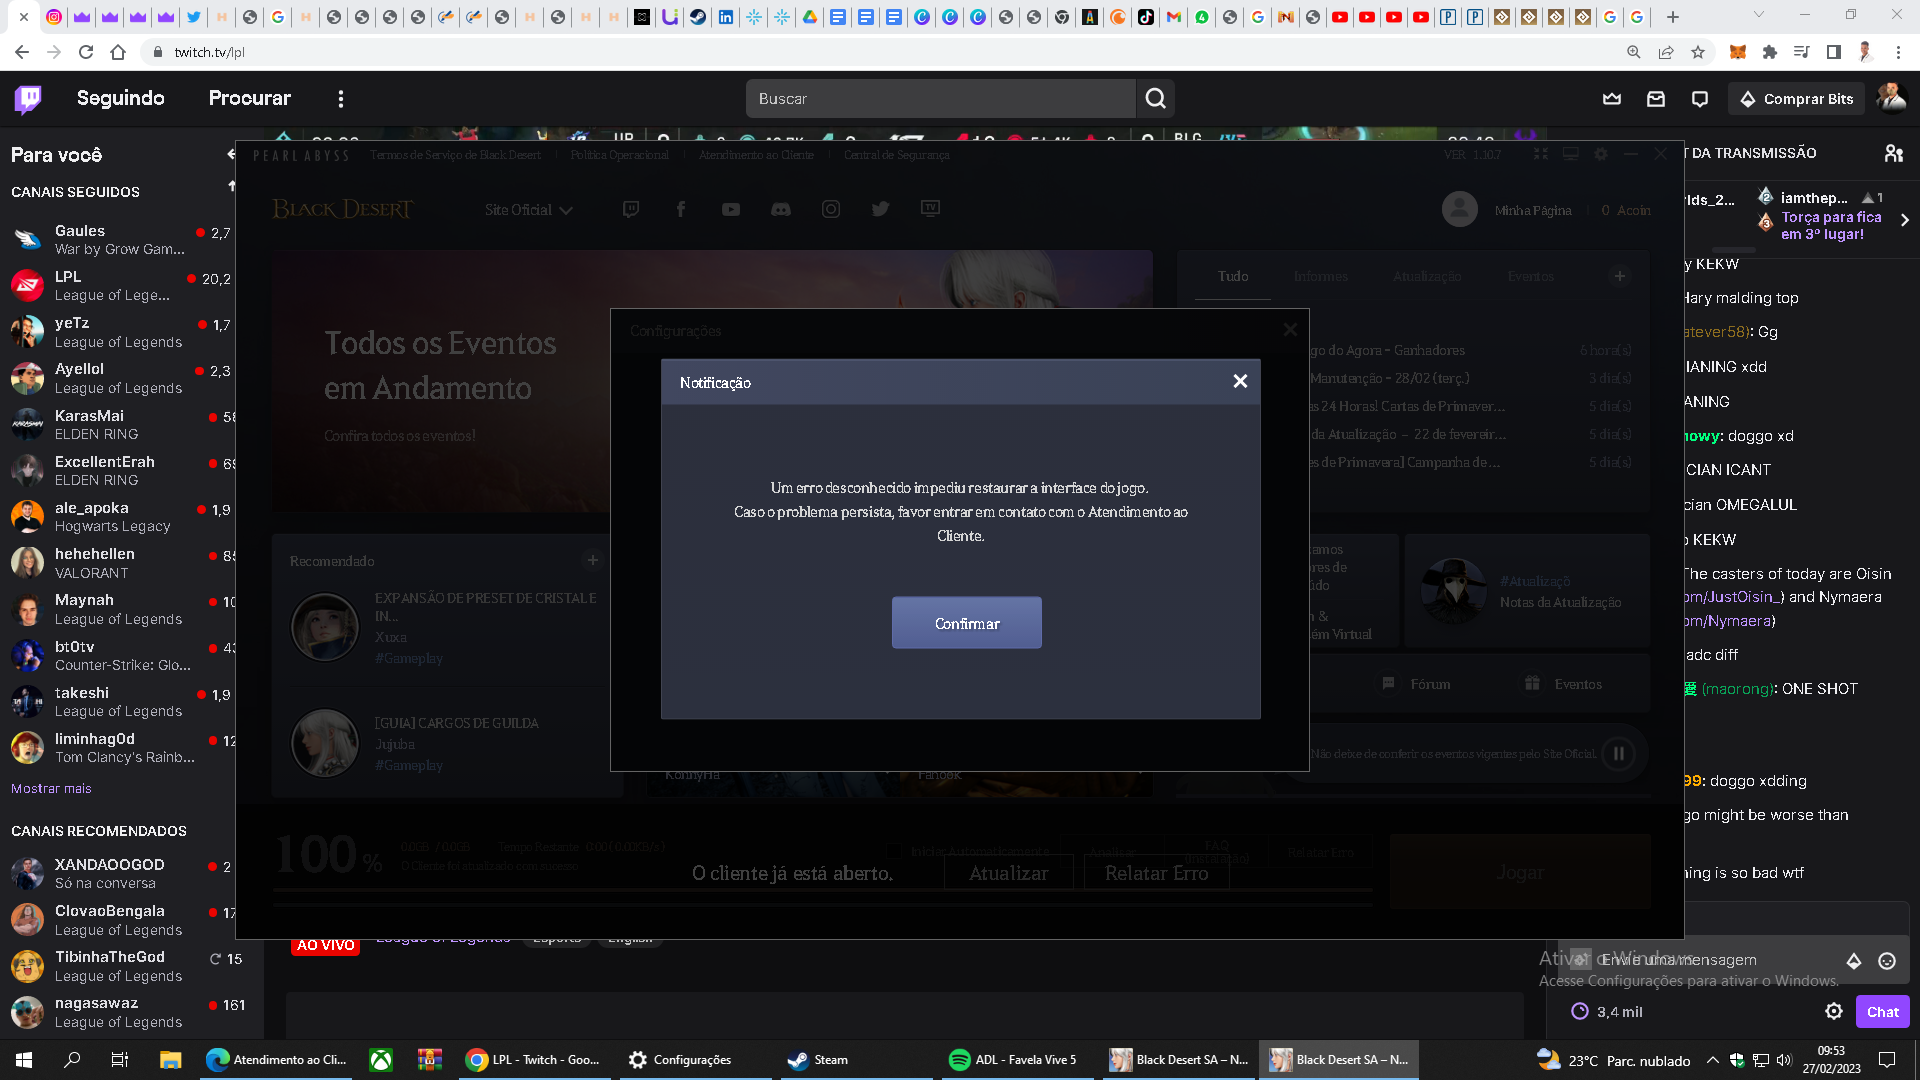The width and height of the screenshot is (1920, 1080).
Task: Open the chat community users icon
Action: point(1894,153)
